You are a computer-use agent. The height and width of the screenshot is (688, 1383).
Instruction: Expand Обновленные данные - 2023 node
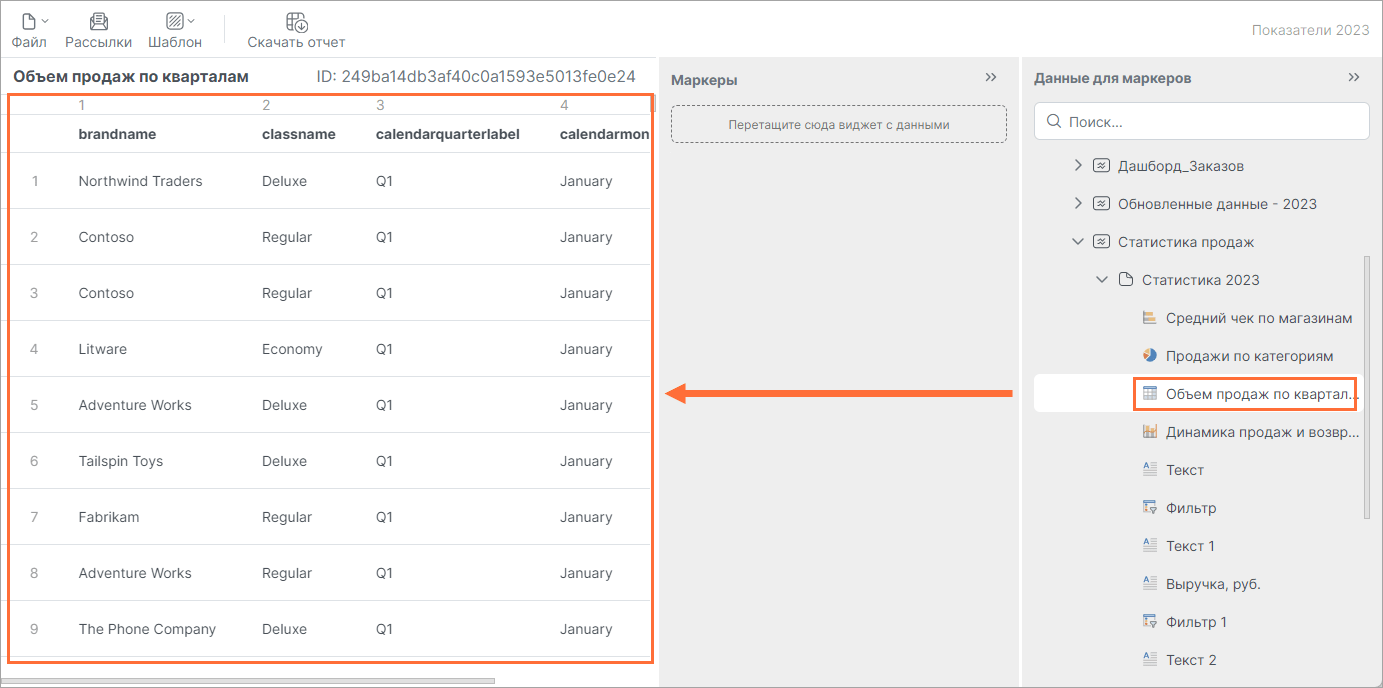(x=1077, y=203)
